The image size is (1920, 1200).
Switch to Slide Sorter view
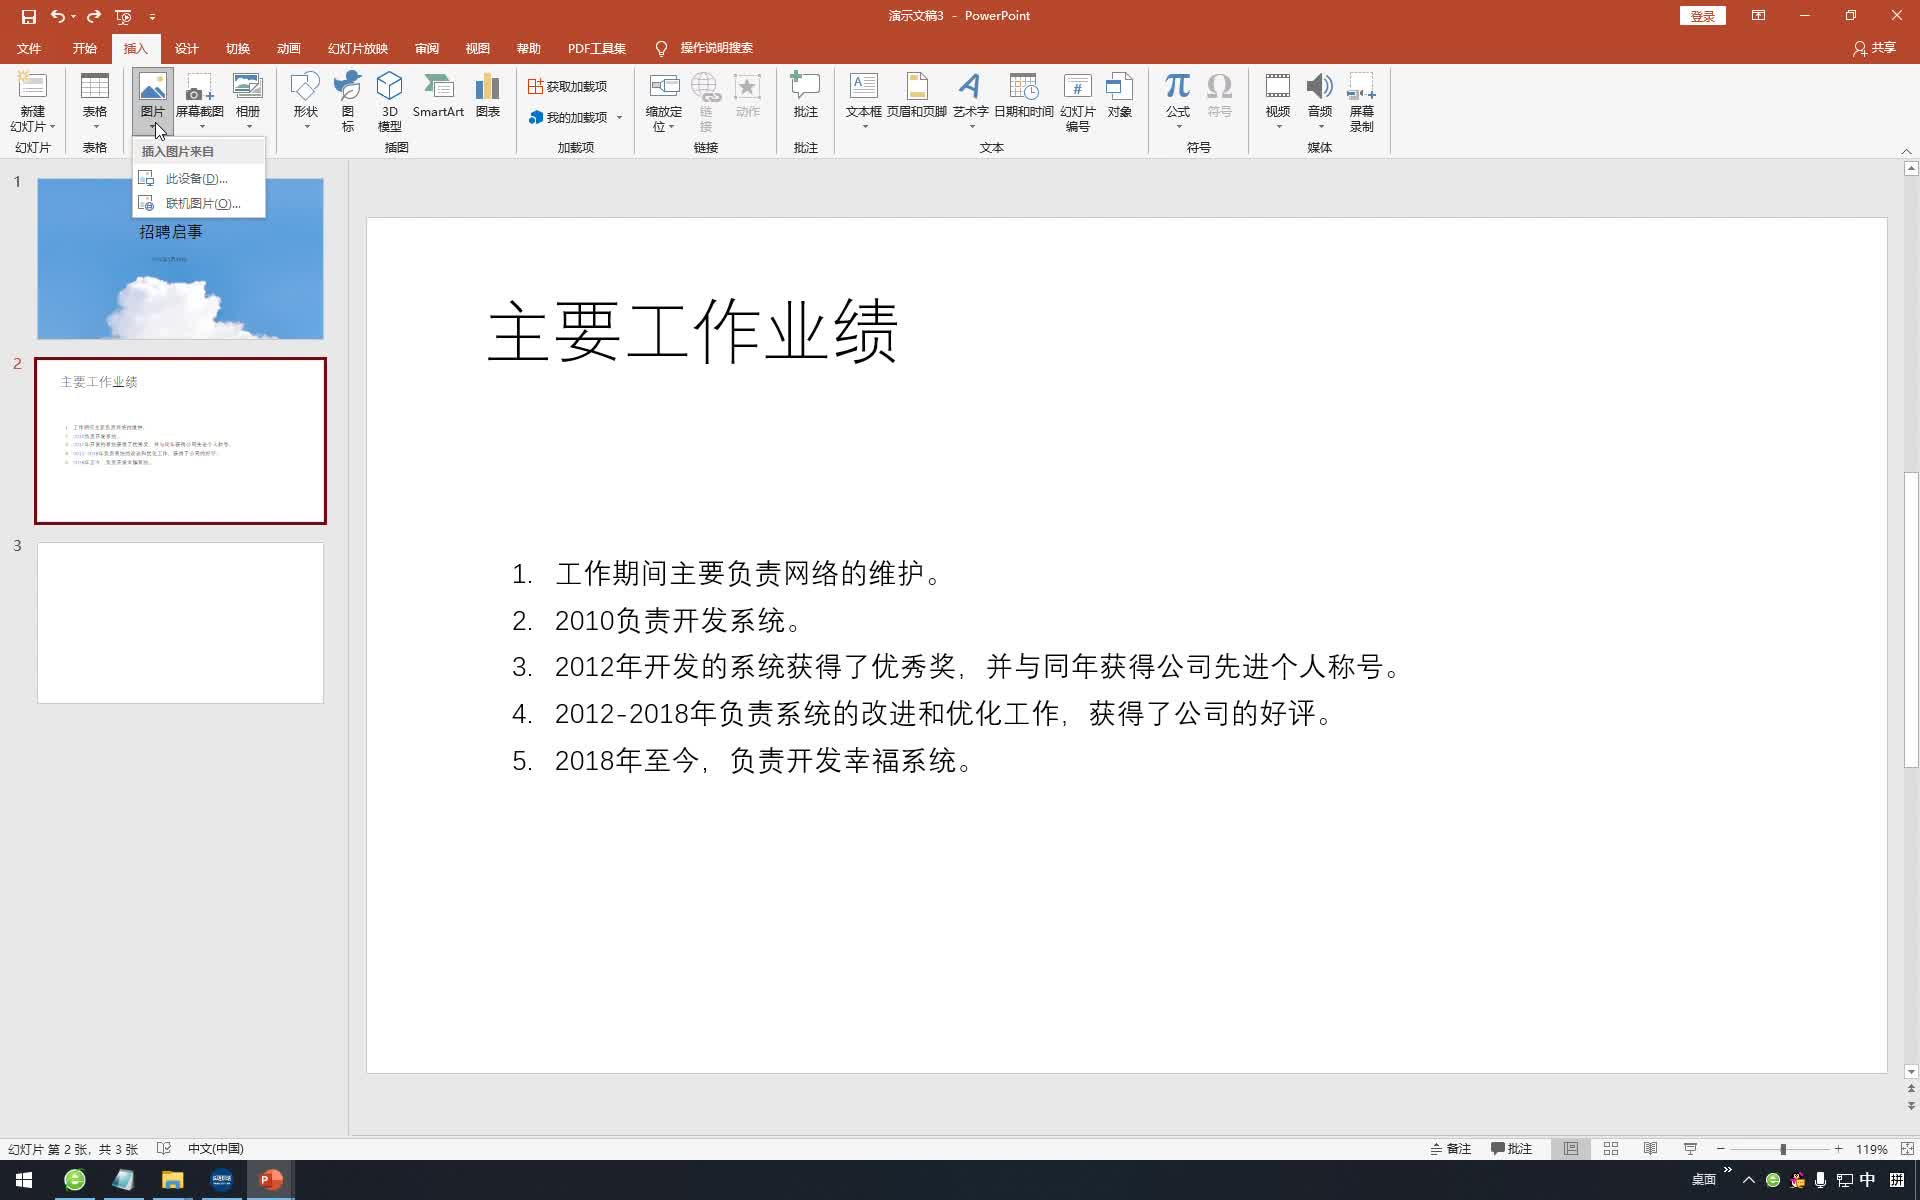coord(1611,1149)
